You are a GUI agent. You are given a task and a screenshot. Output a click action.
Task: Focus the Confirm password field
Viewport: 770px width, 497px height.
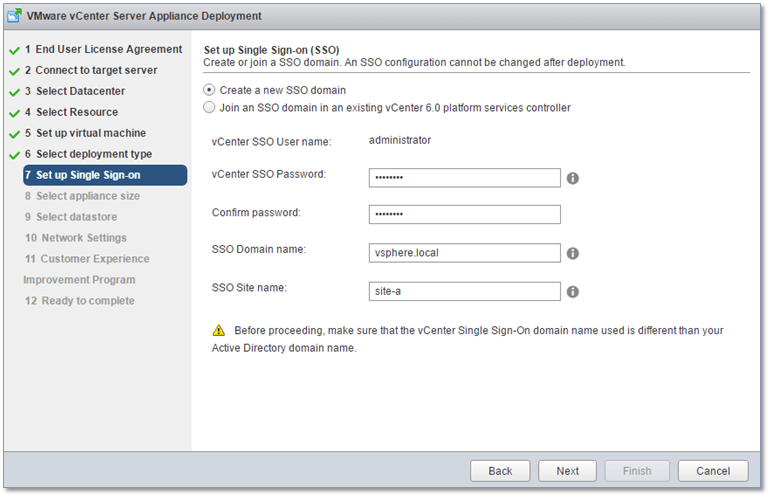pos(465,215)
